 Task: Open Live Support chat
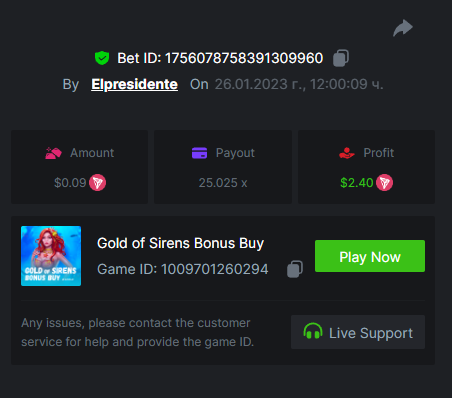[358, 332]
